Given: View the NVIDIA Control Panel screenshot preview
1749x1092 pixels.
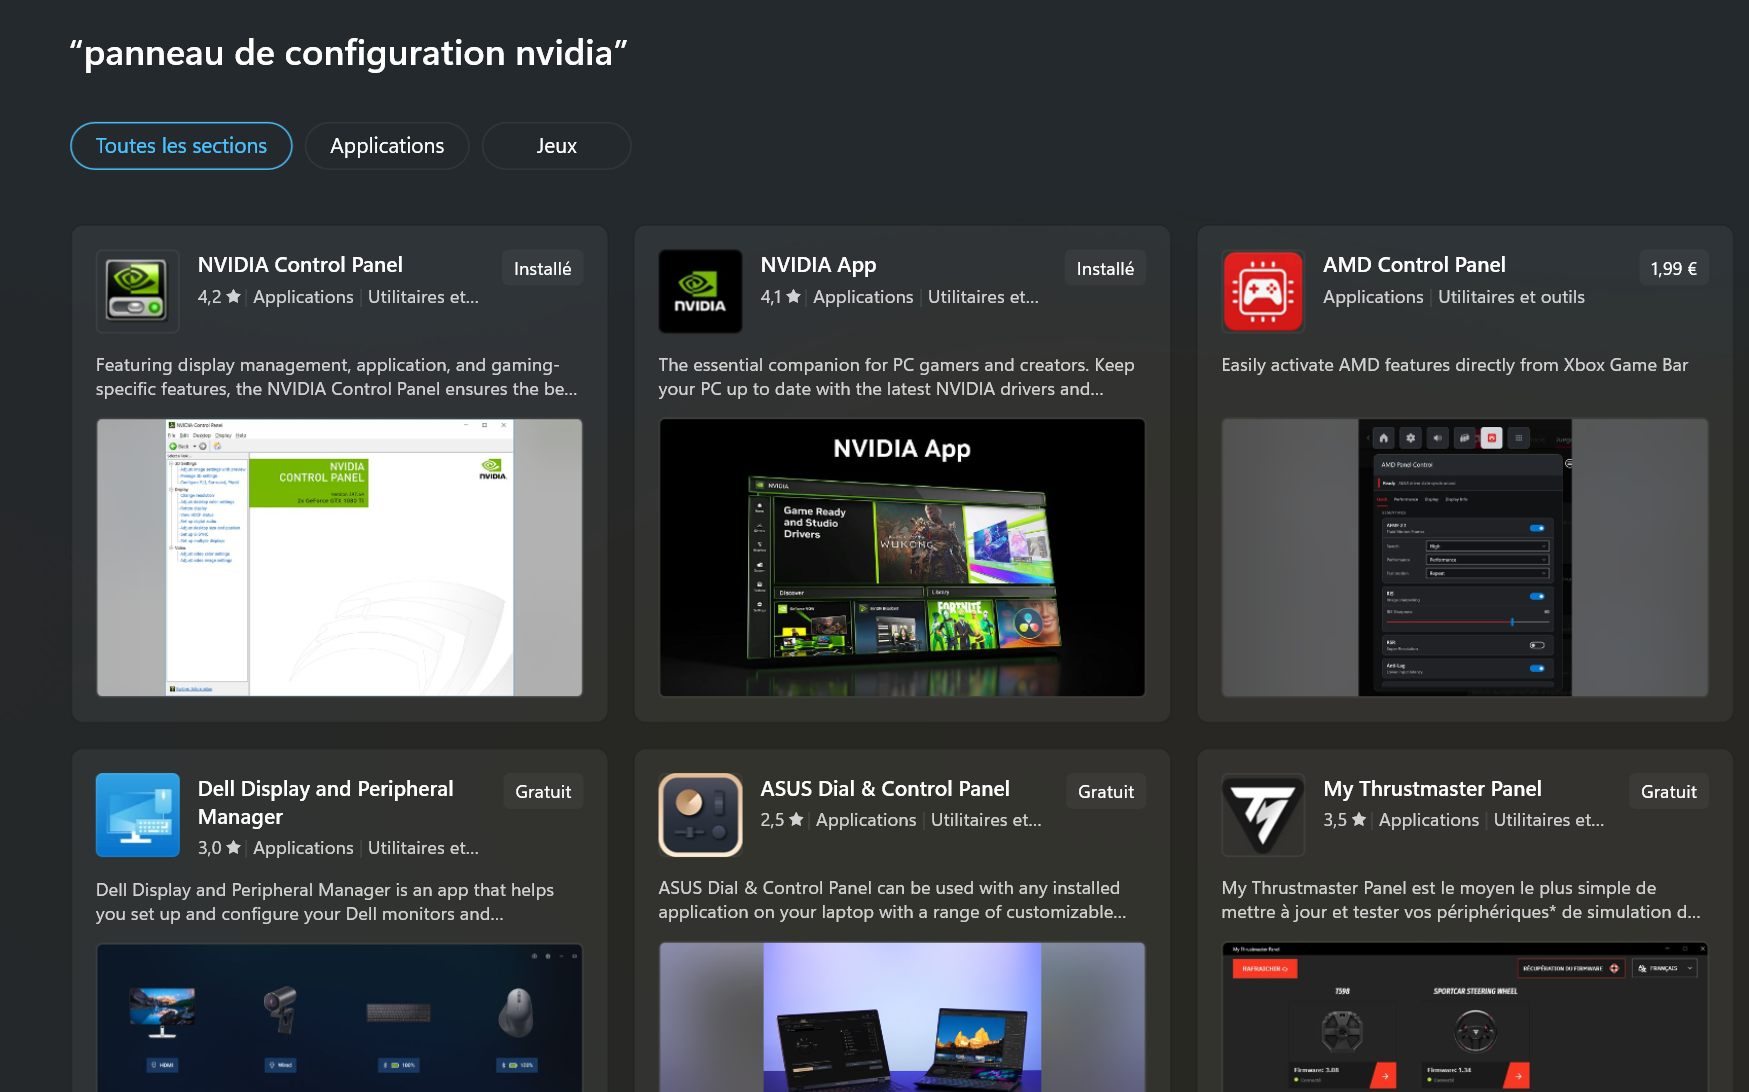Looking at the screenshot, I should (340, 557).
